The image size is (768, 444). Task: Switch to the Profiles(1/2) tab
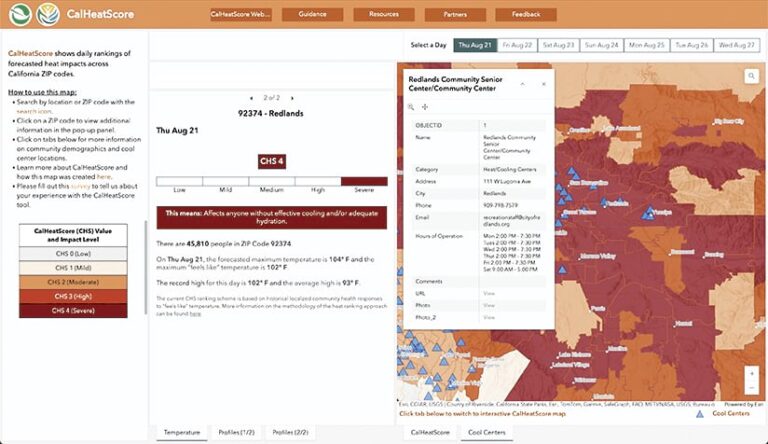tap(237, 432)
